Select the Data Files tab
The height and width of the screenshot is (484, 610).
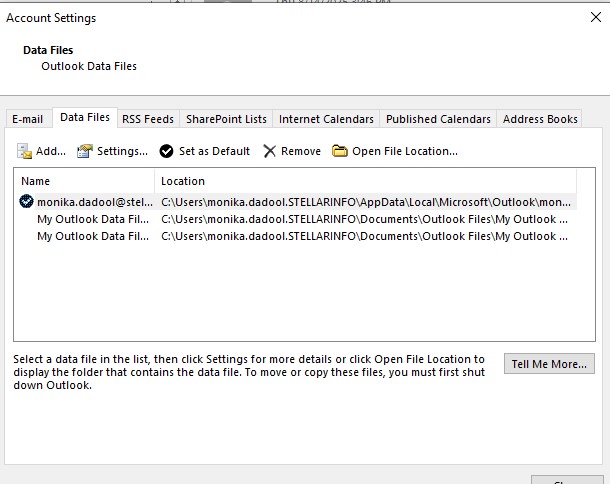pos(85,118)
